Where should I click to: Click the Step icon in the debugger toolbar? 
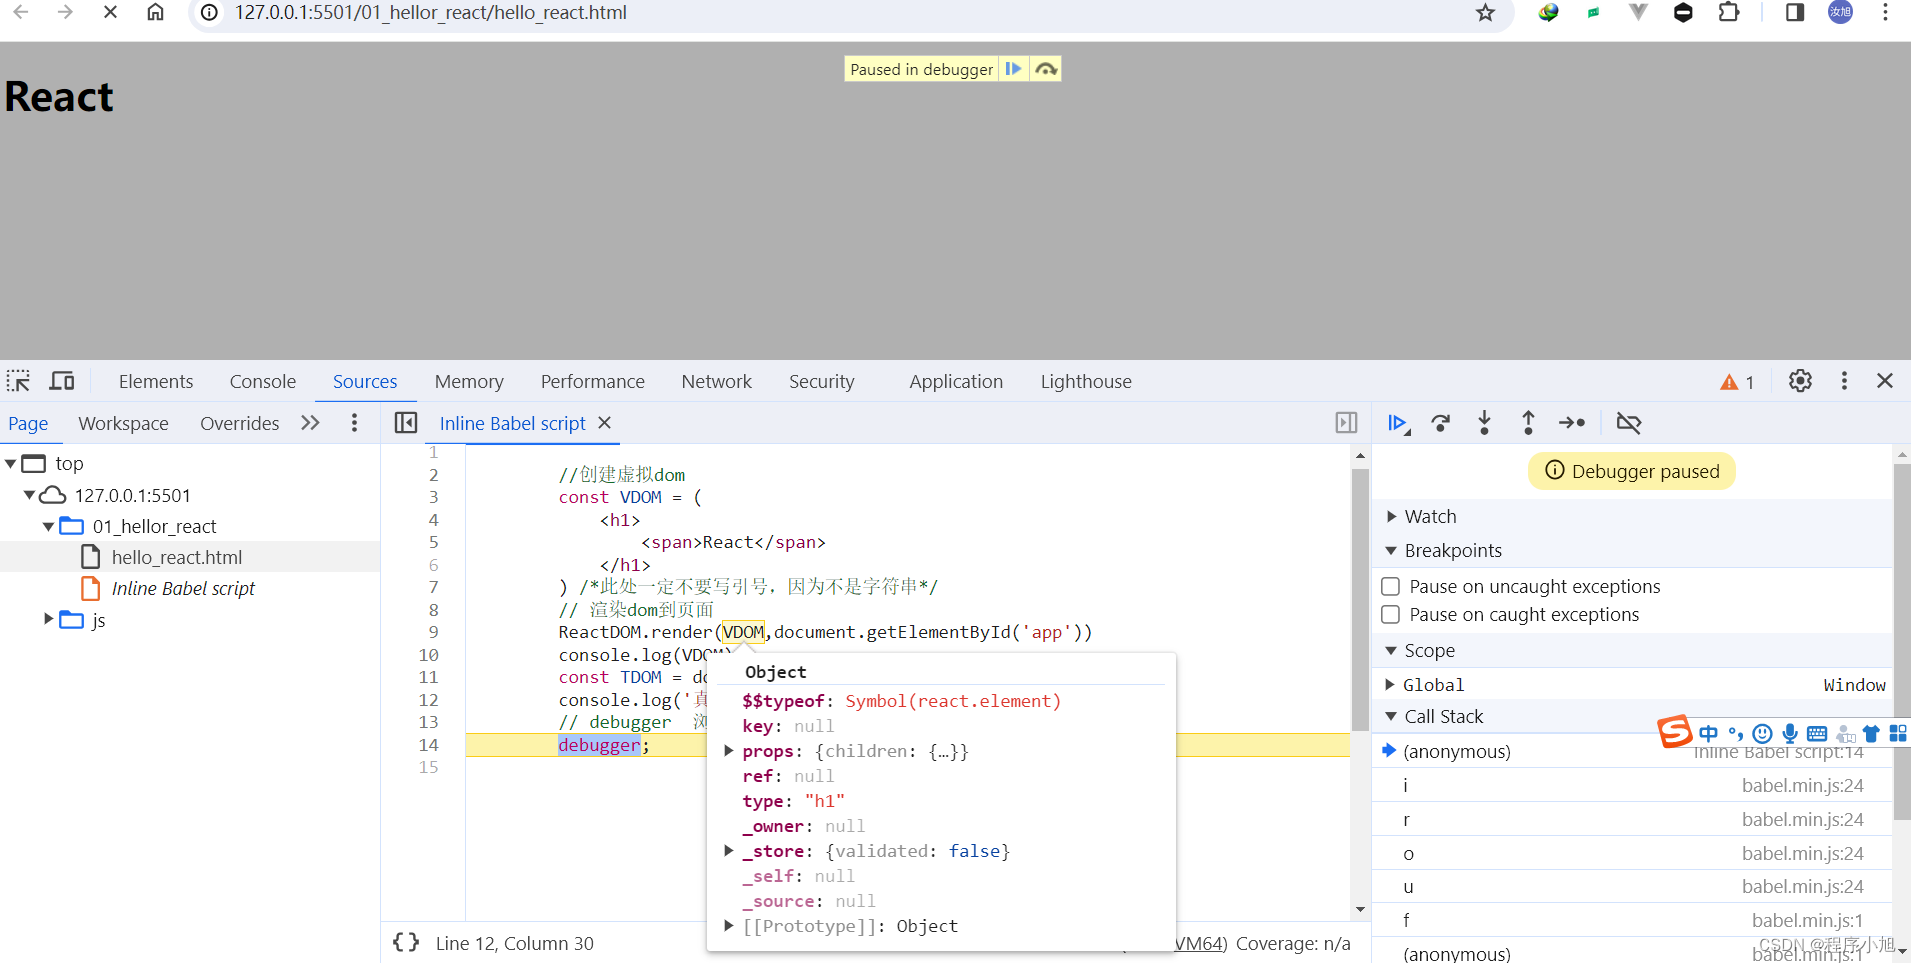[x=1572, y=423]
